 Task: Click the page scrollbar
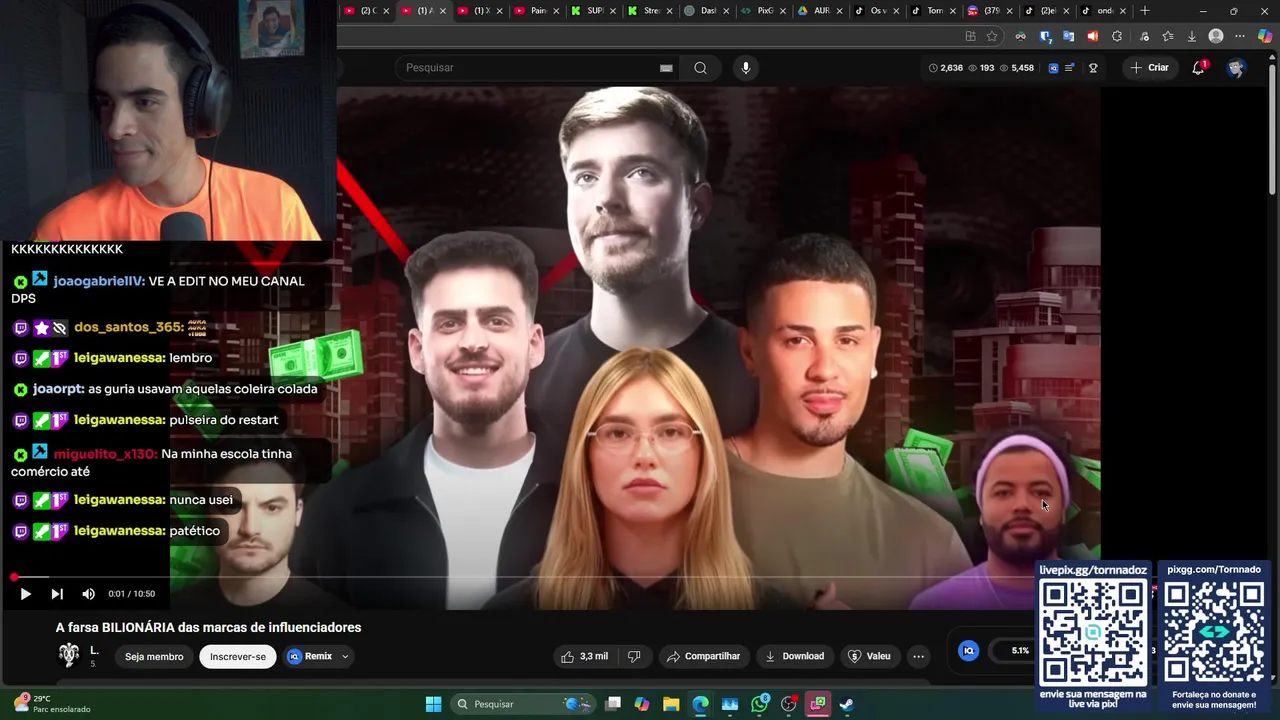tap(1272, 130)
